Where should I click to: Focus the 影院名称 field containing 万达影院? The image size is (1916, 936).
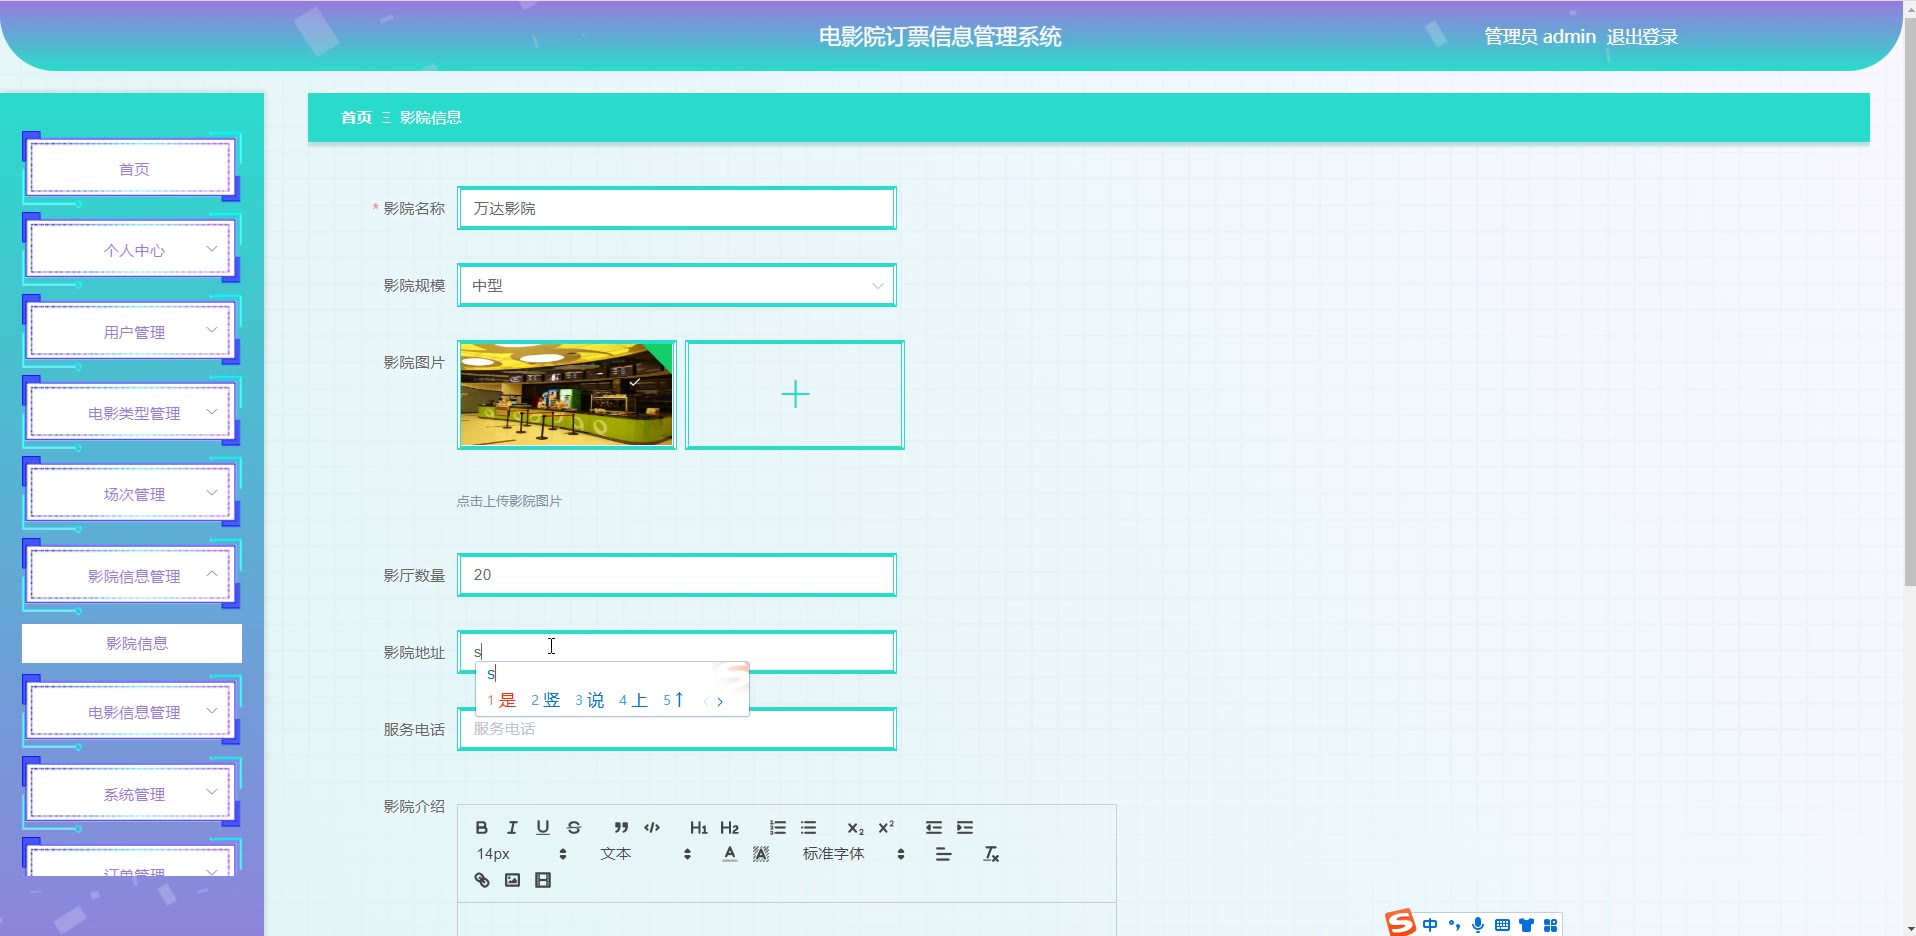[x=677, y=208]
